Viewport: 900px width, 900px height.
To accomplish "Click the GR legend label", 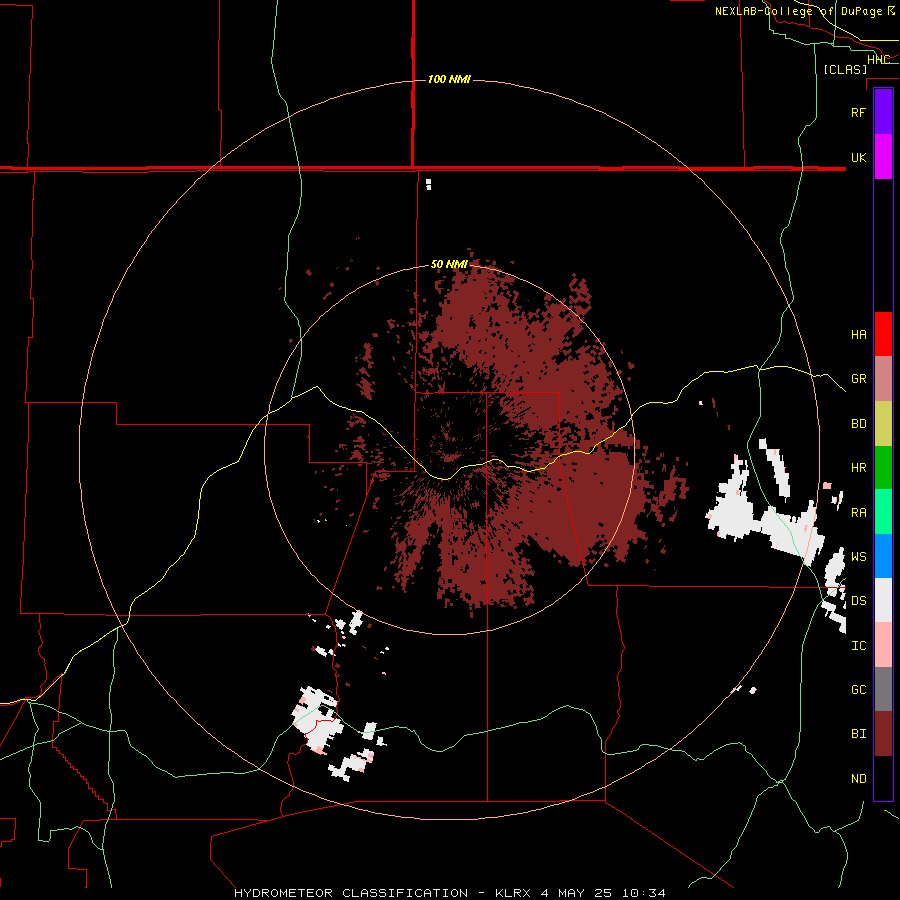I will 858,379.
